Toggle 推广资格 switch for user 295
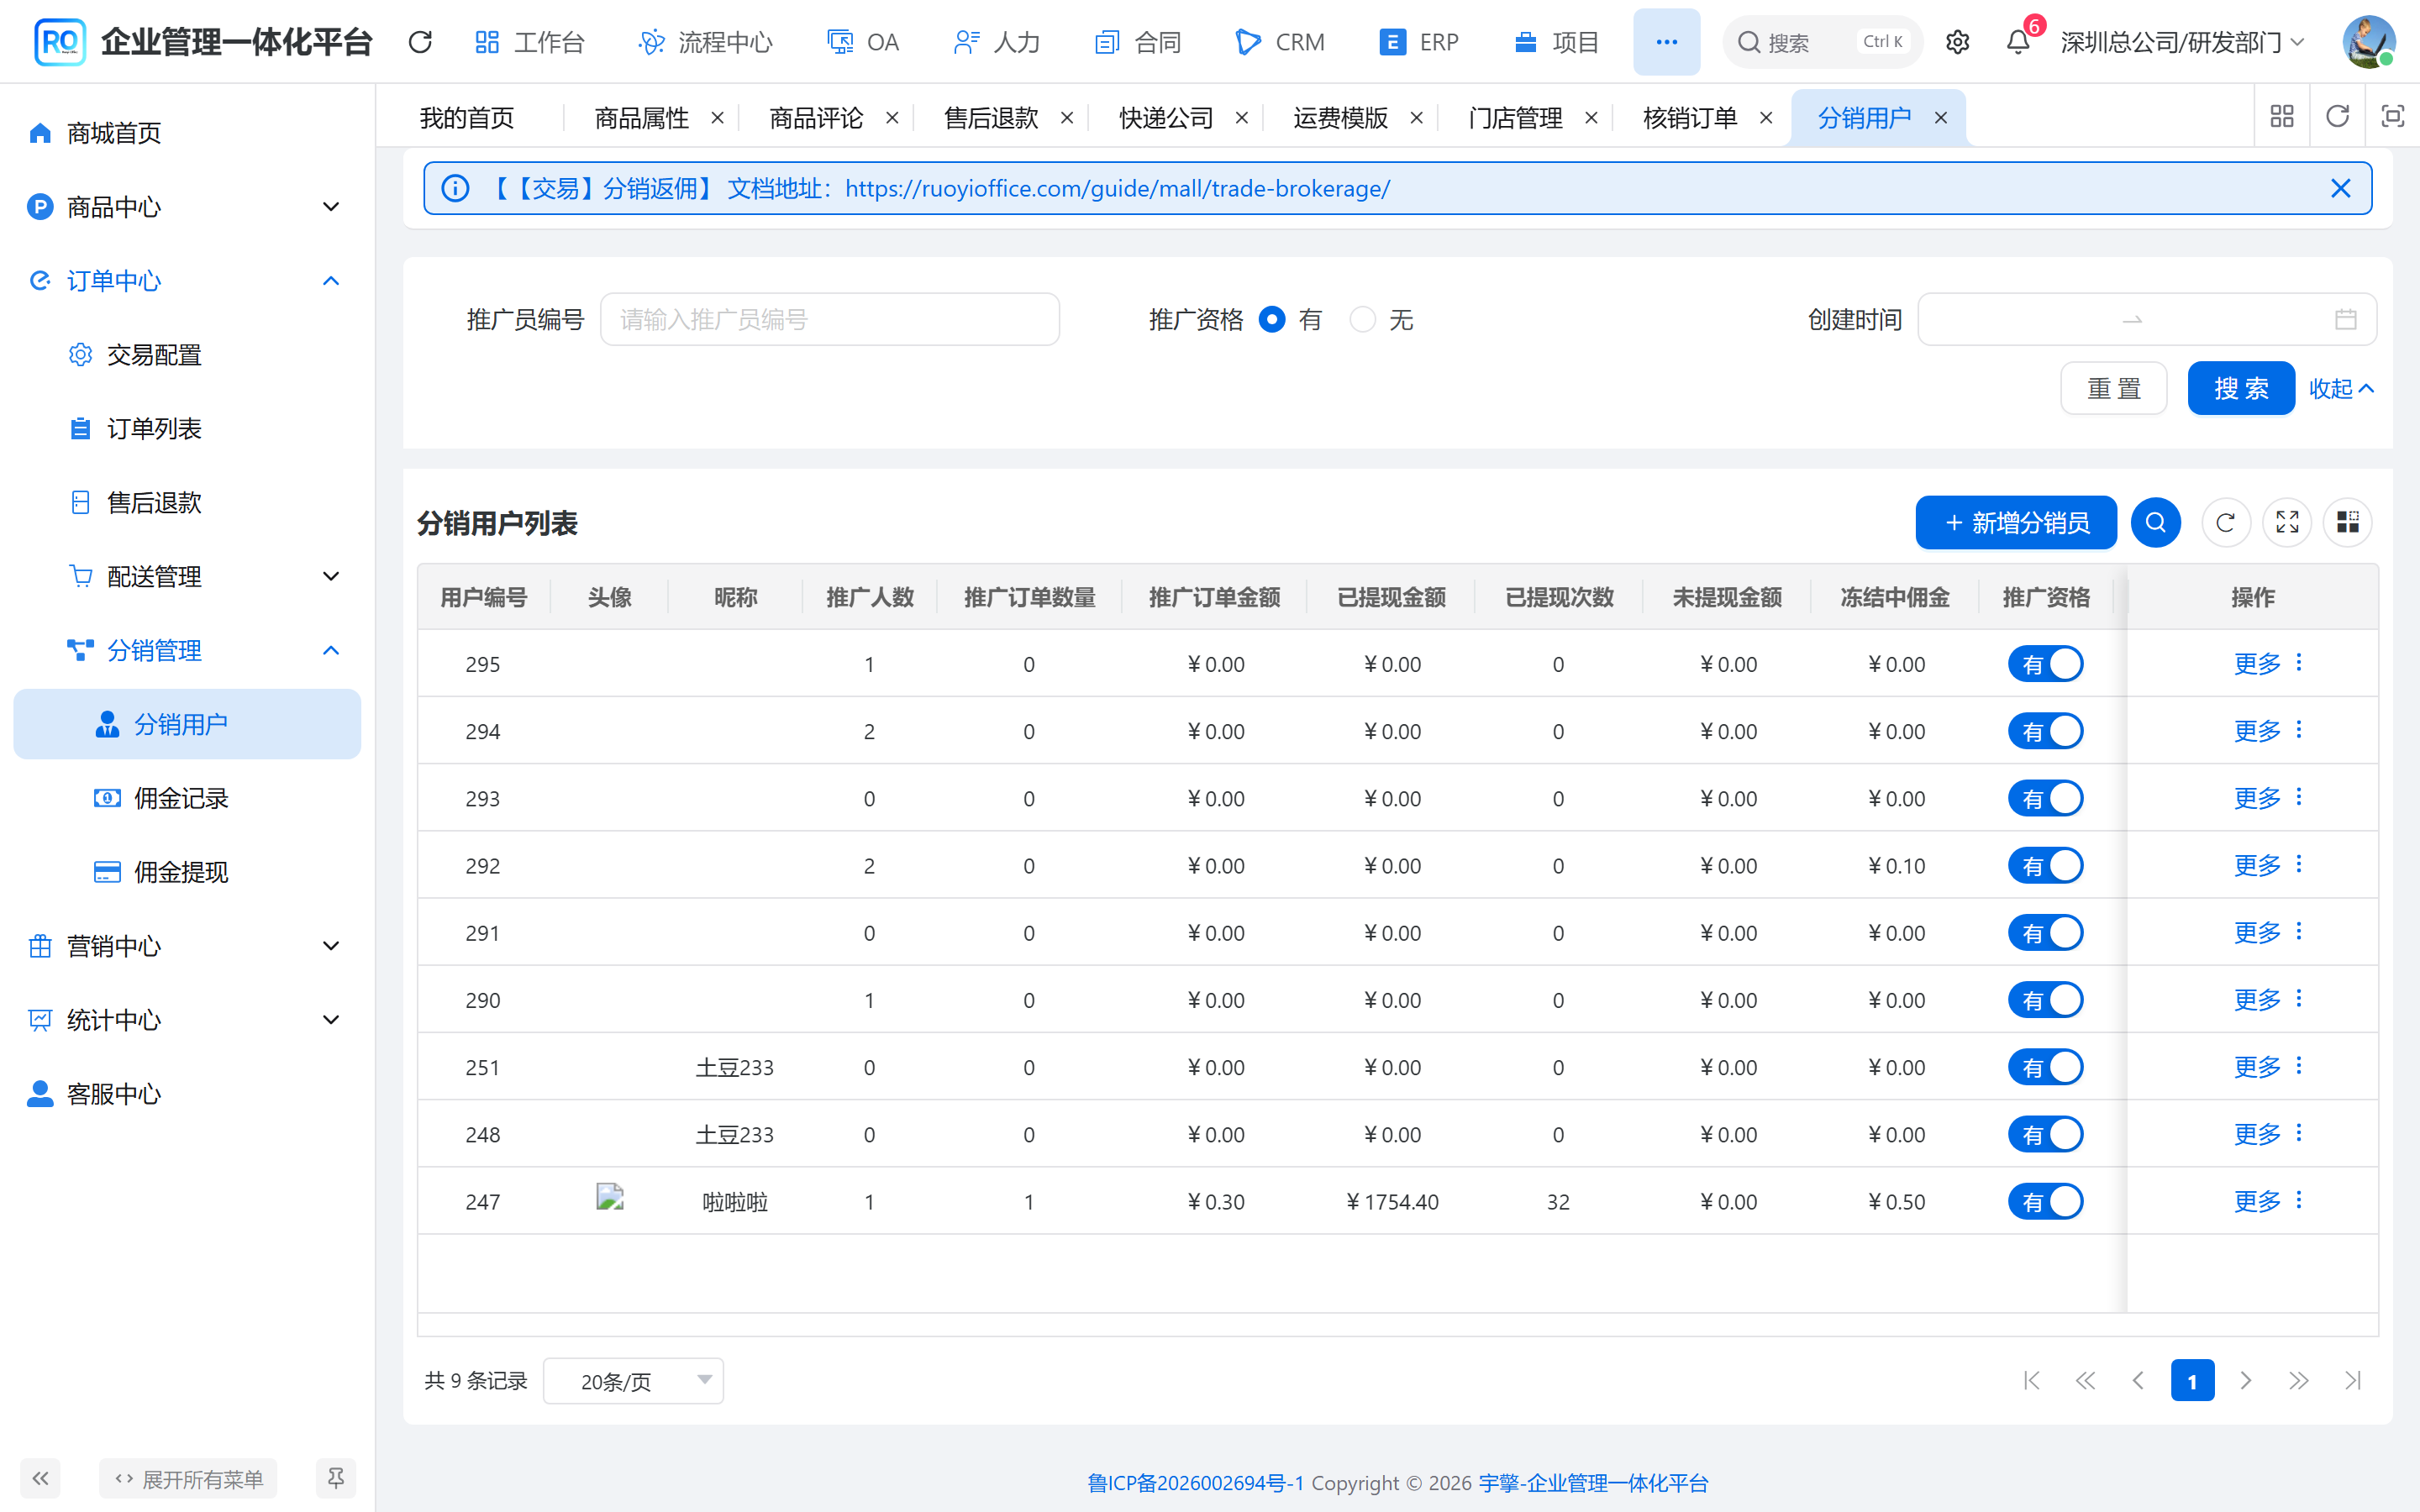Viewport: 2420px width, 1512px height. pyautogui.click(x=2046, y=664)
